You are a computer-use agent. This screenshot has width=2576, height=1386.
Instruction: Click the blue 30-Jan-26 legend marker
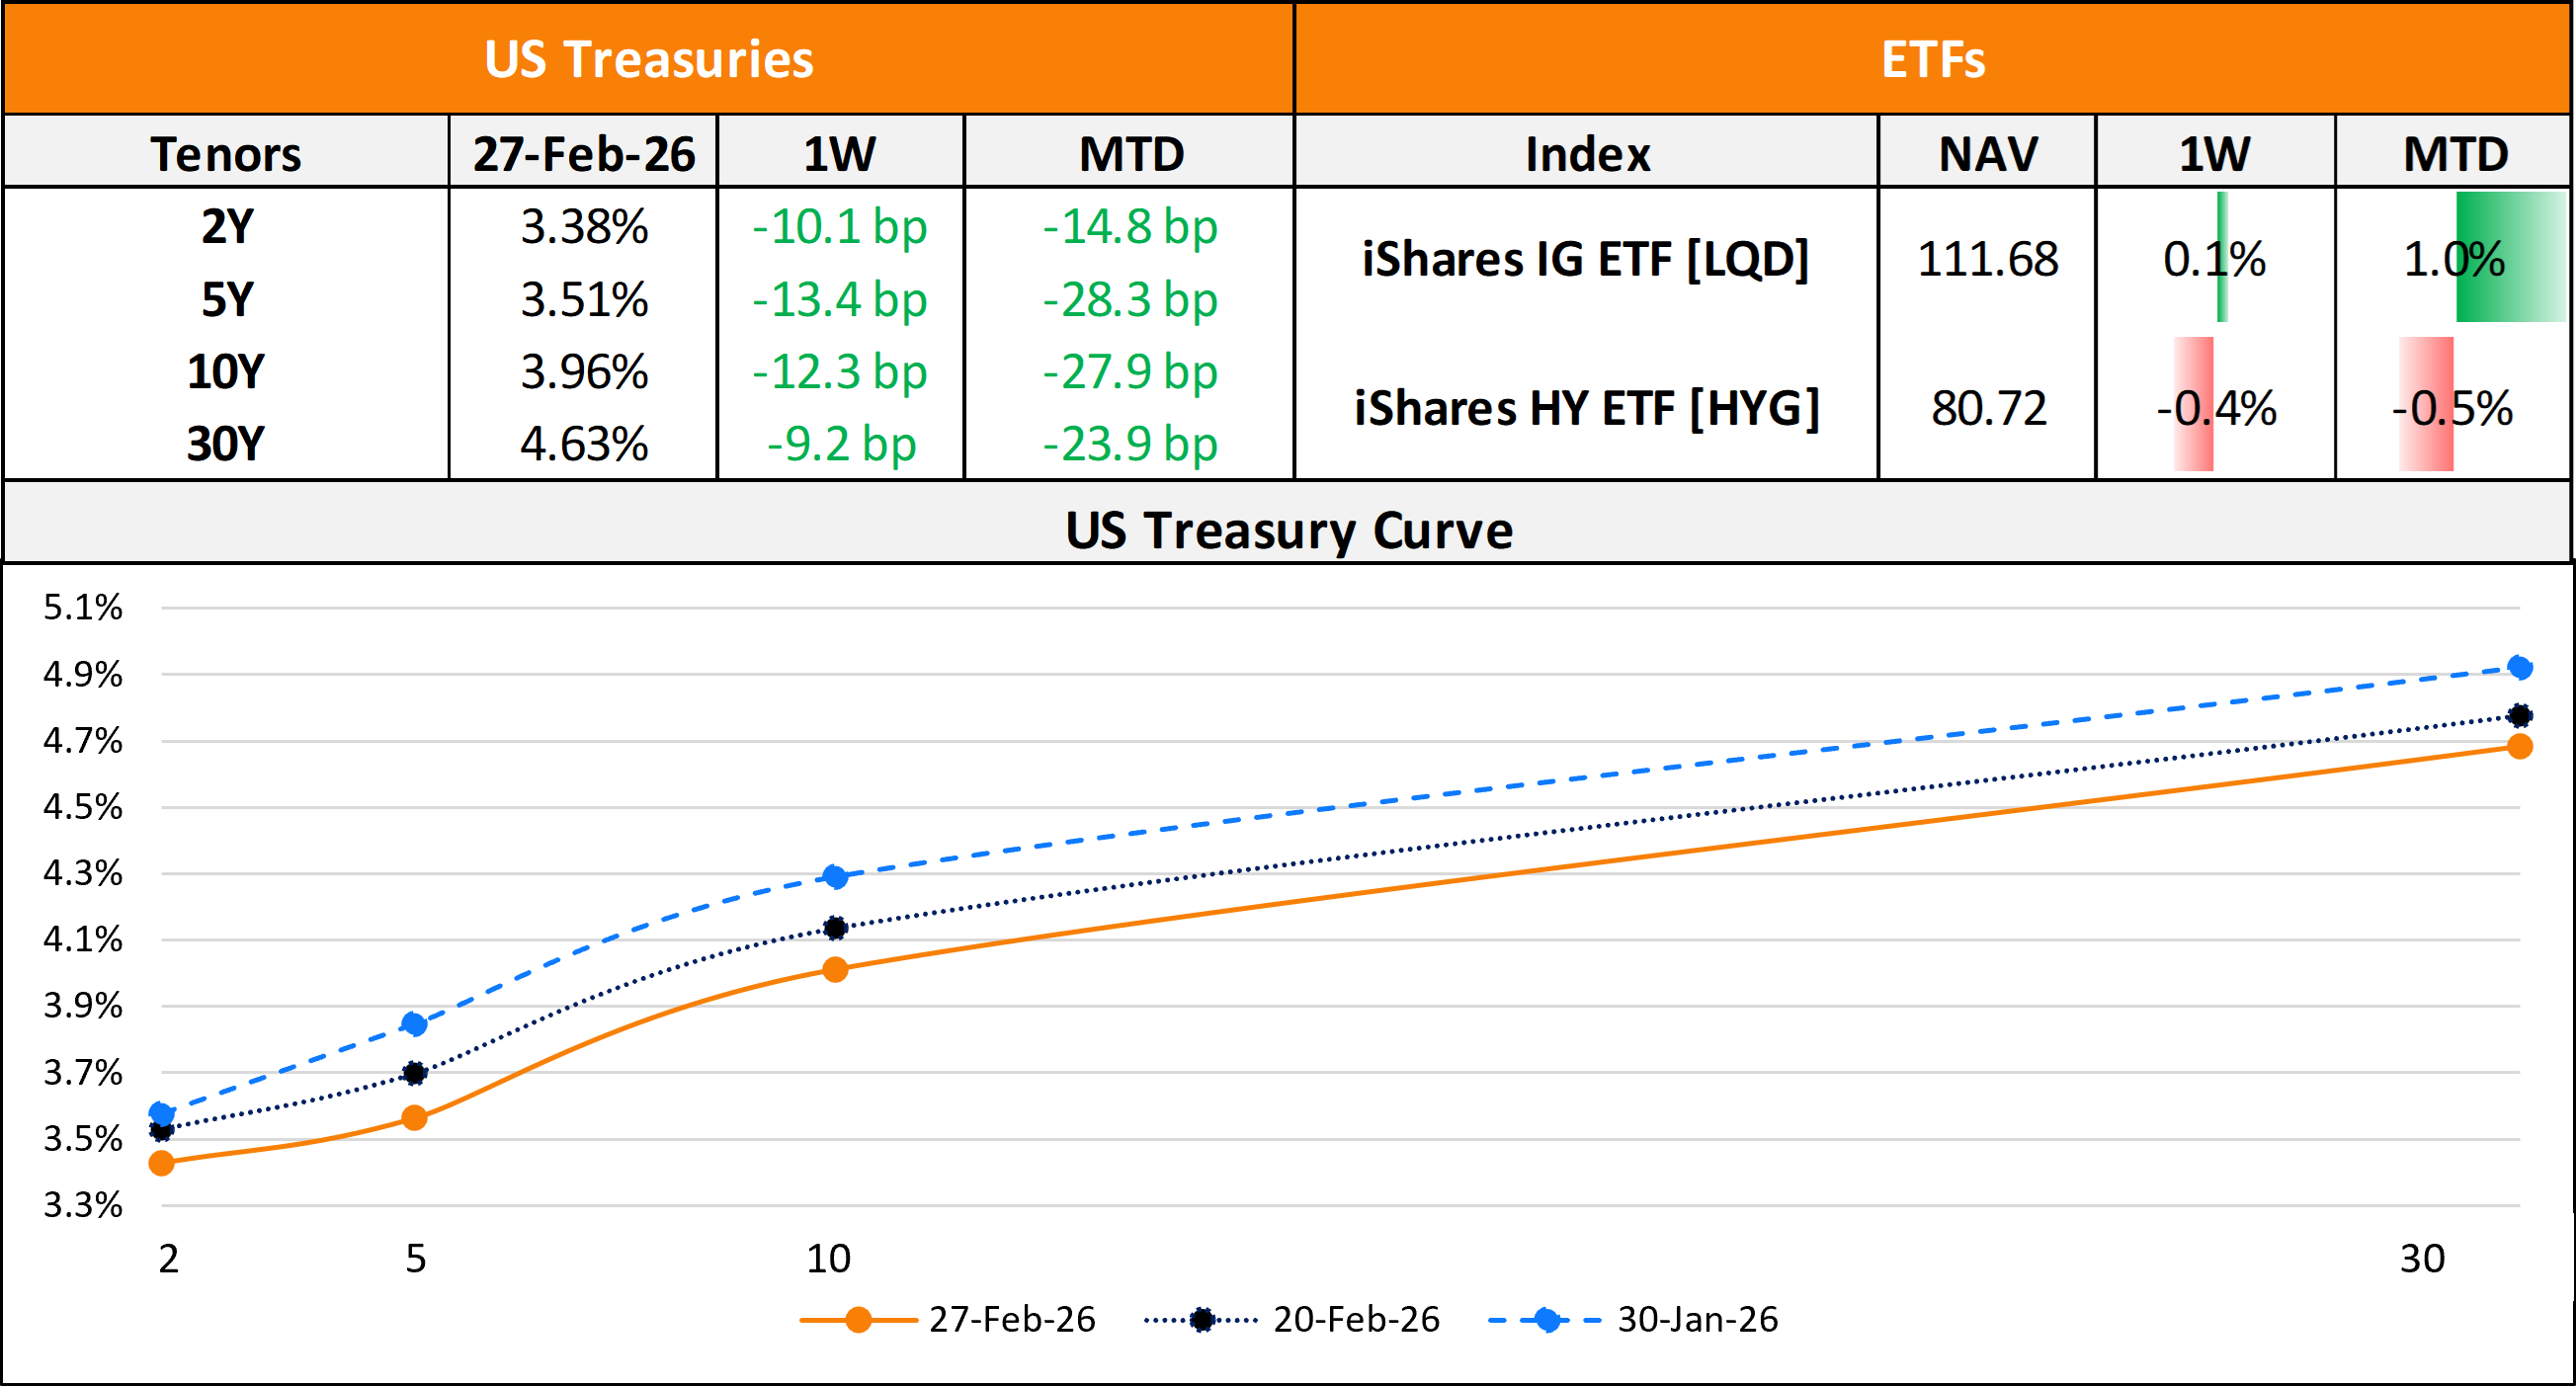click(x=1546, y=1320)
